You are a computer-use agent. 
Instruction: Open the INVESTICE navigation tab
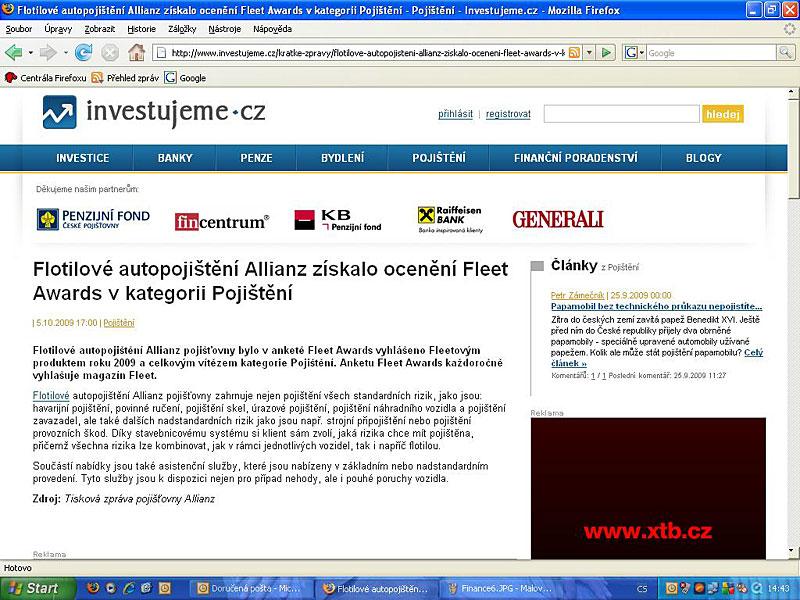(x=83, y=158)
